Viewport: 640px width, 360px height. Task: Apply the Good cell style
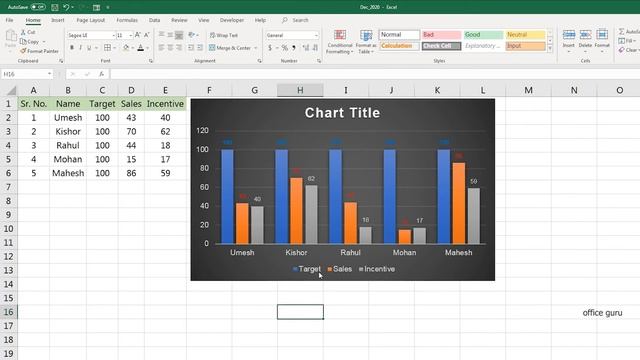point(483,35)
